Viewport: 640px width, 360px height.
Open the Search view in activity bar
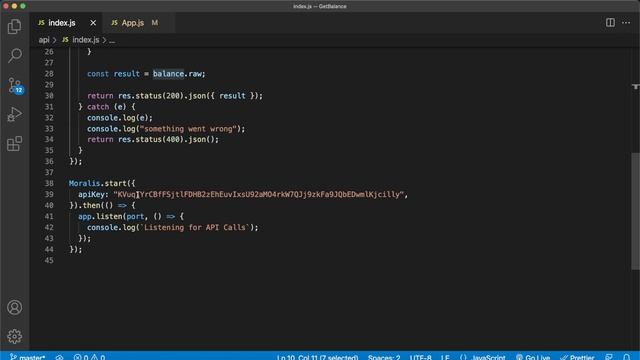tap(15, 55)
